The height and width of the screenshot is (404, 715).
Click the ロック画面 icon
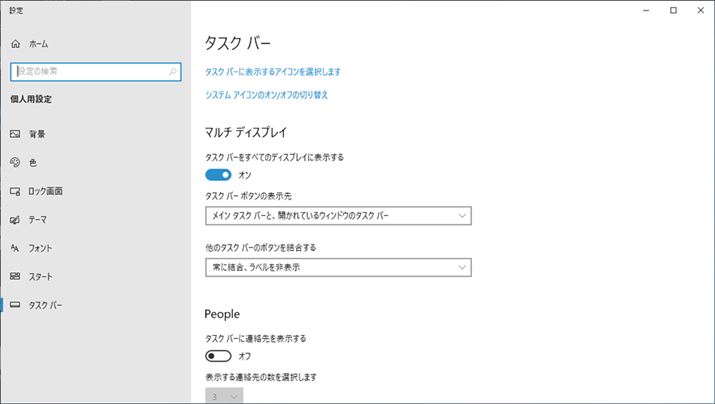point(15,191)
